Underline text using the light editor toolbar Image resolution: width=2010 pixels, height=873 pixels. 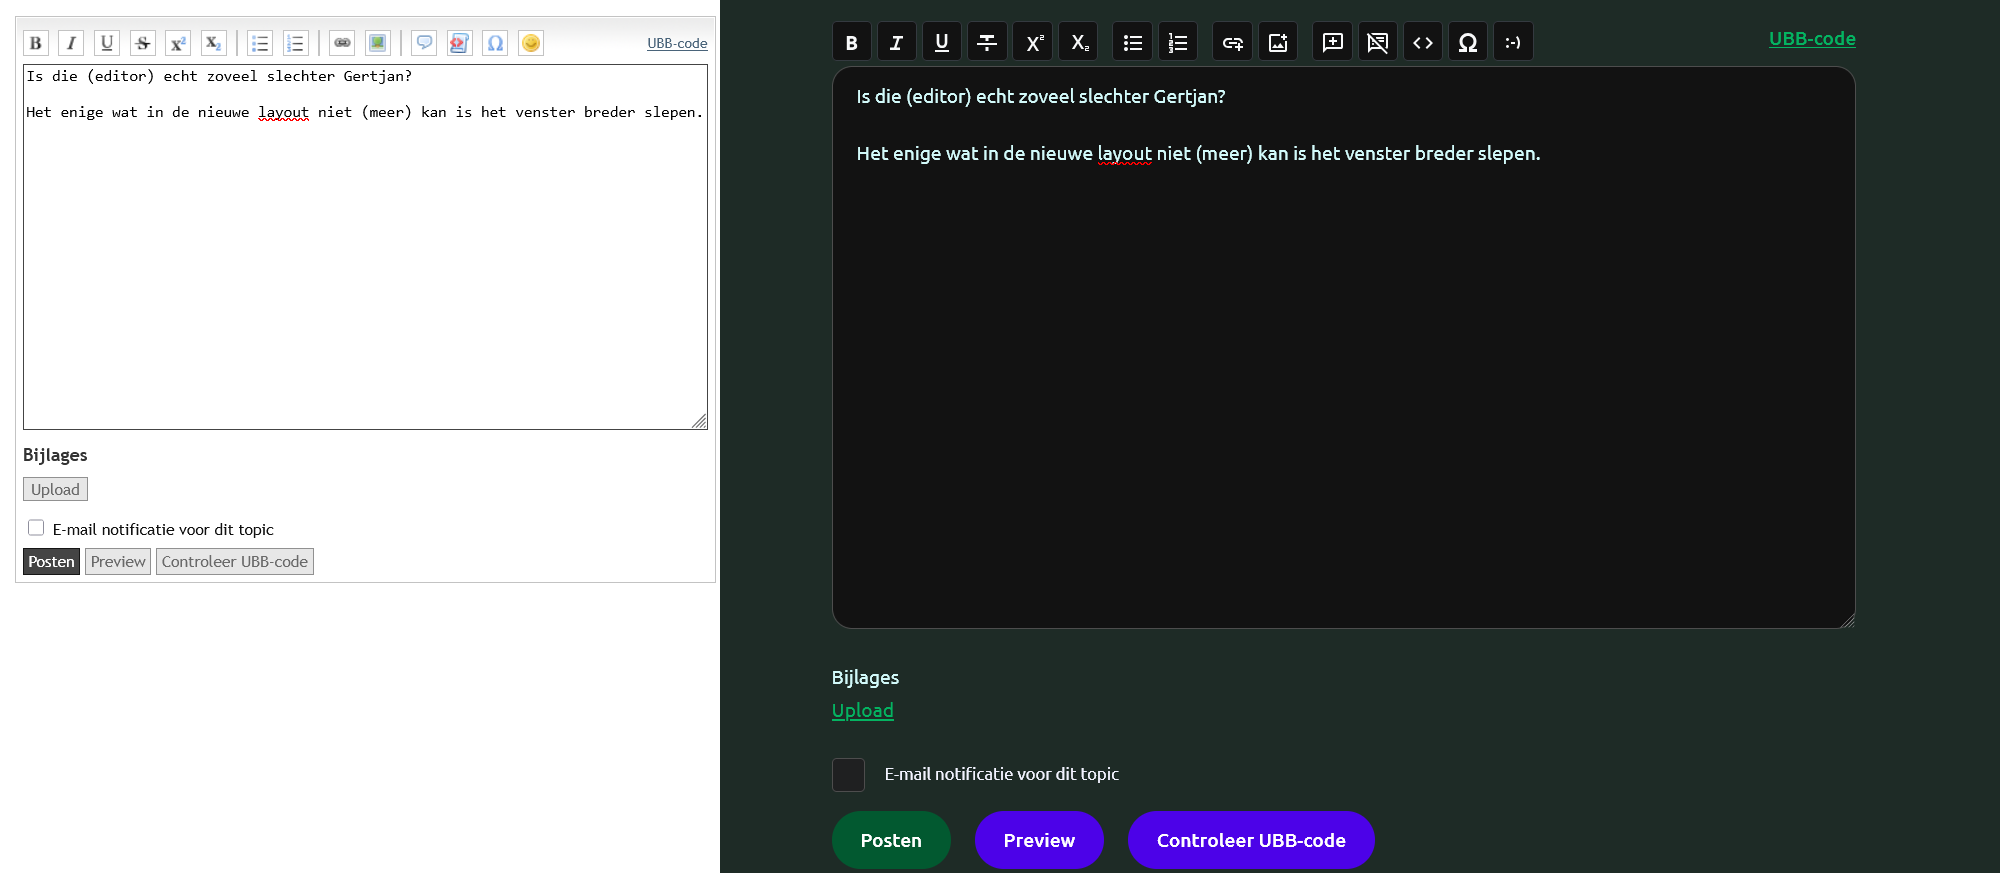107,43
